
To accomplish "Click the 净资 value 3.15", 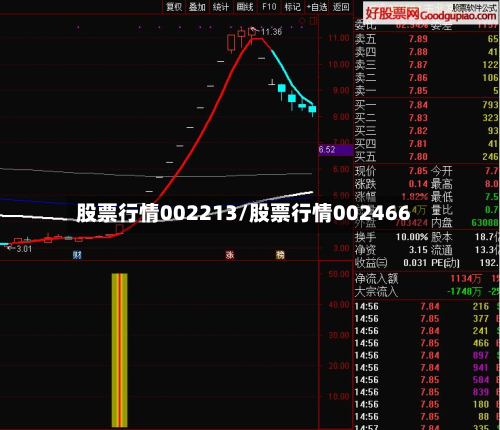I will click(x=418, y=250).
